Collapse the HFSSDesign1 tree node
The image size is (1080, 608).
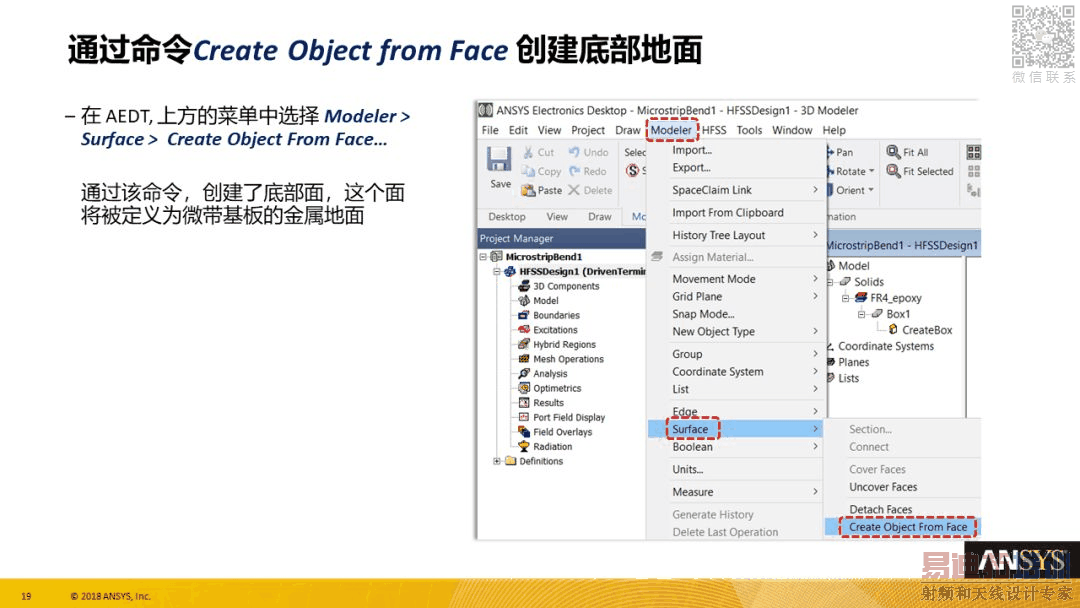(x=497, y=271)
